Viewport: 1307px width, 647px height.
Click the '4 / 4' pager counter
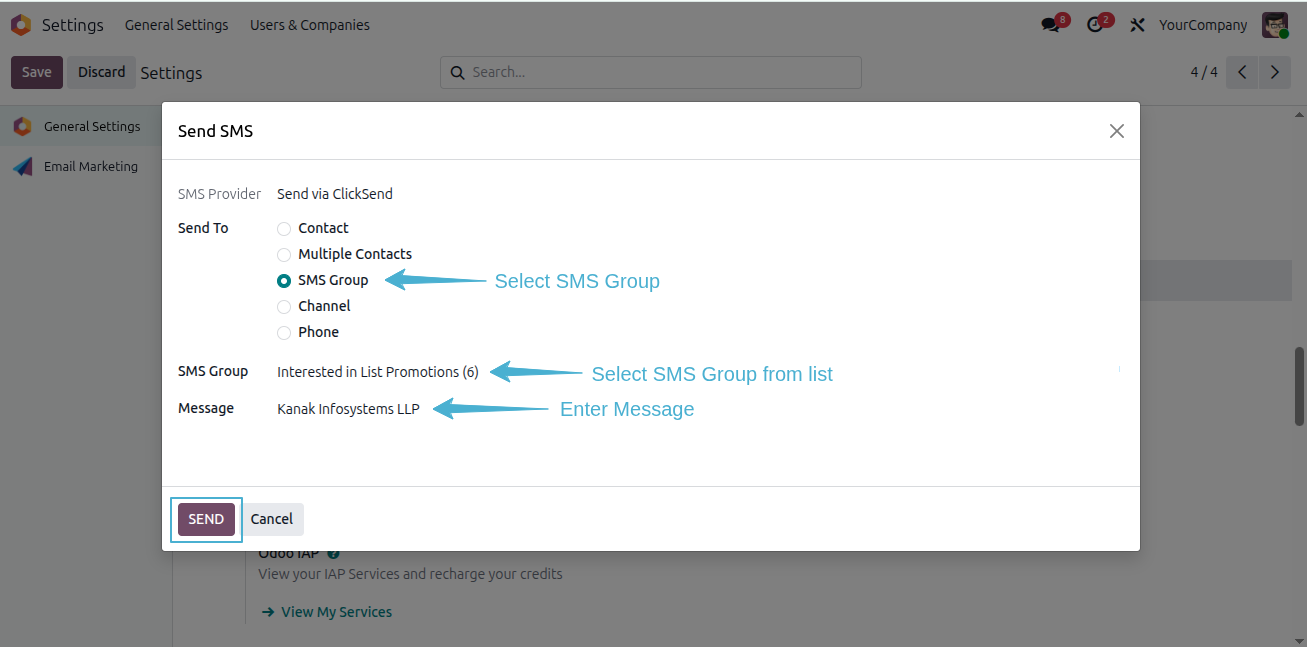(1204, 72)
